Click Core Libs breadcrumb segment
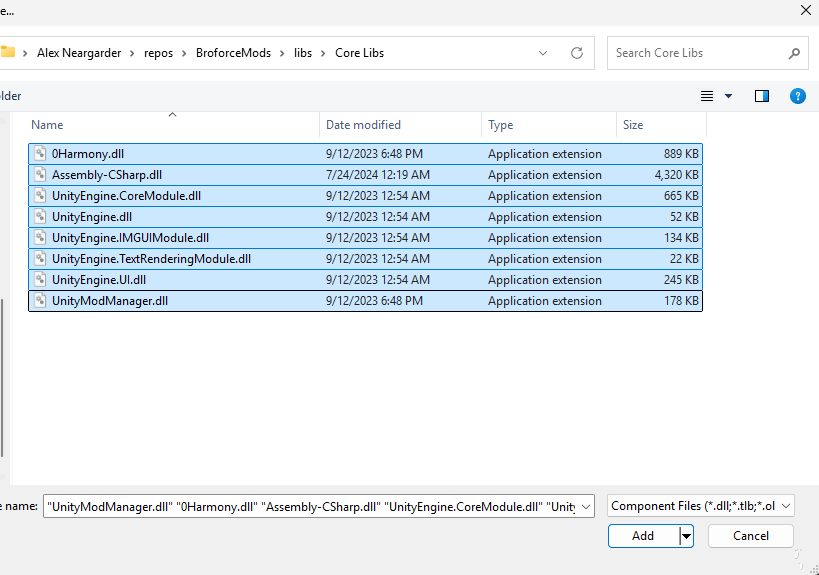Image resolution: width=819 pixels, height=575 pixels. [359, 53]
